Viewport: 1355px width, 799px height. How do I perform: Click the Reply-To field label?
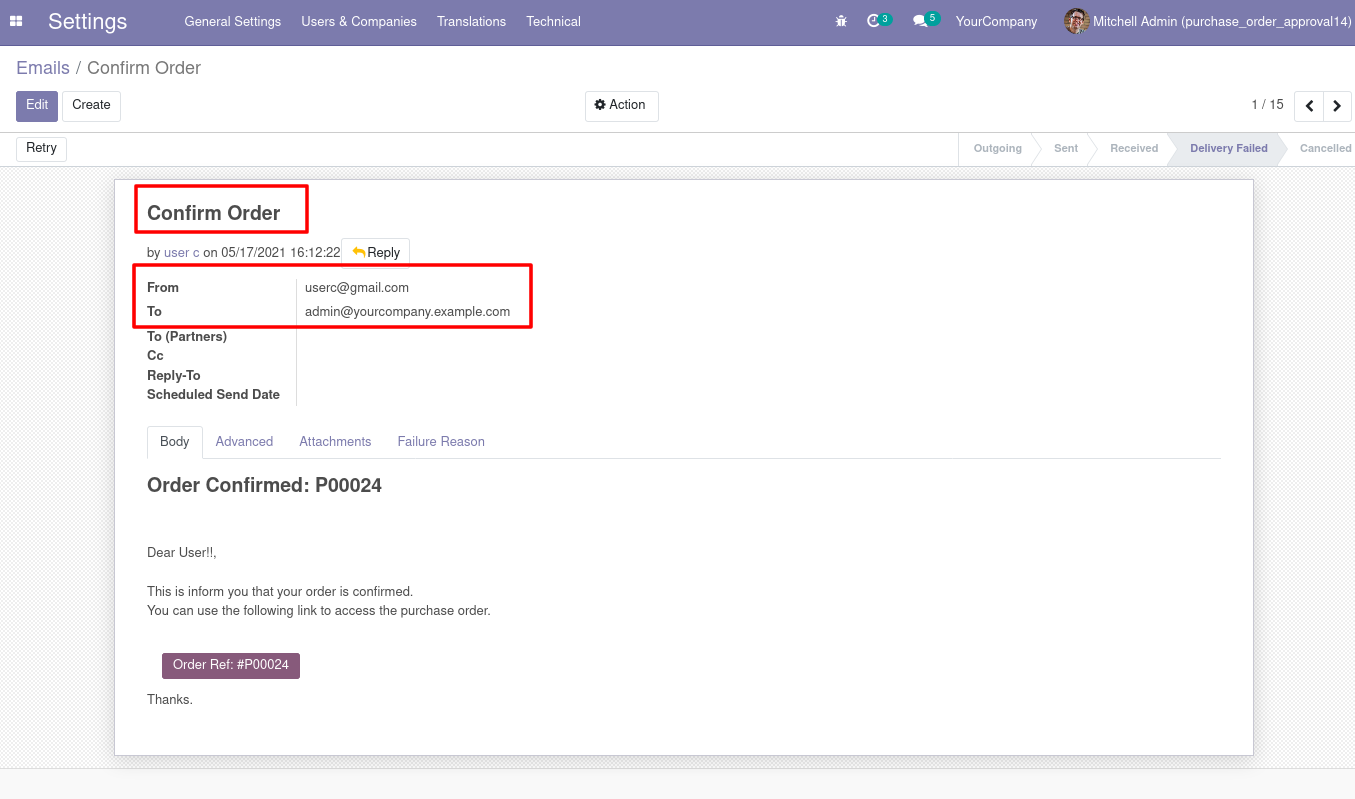174,376
